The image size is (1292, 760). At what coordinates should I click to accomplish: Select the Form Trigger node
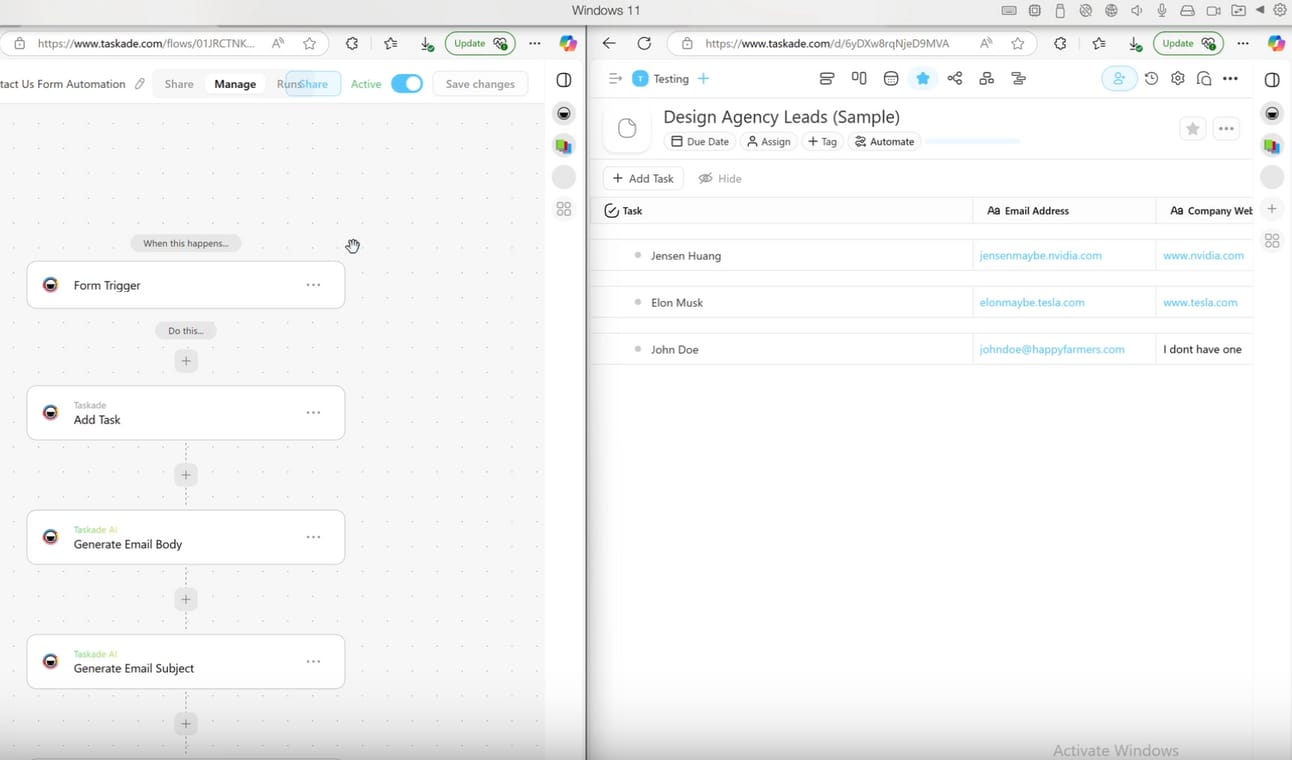point(186,285)
